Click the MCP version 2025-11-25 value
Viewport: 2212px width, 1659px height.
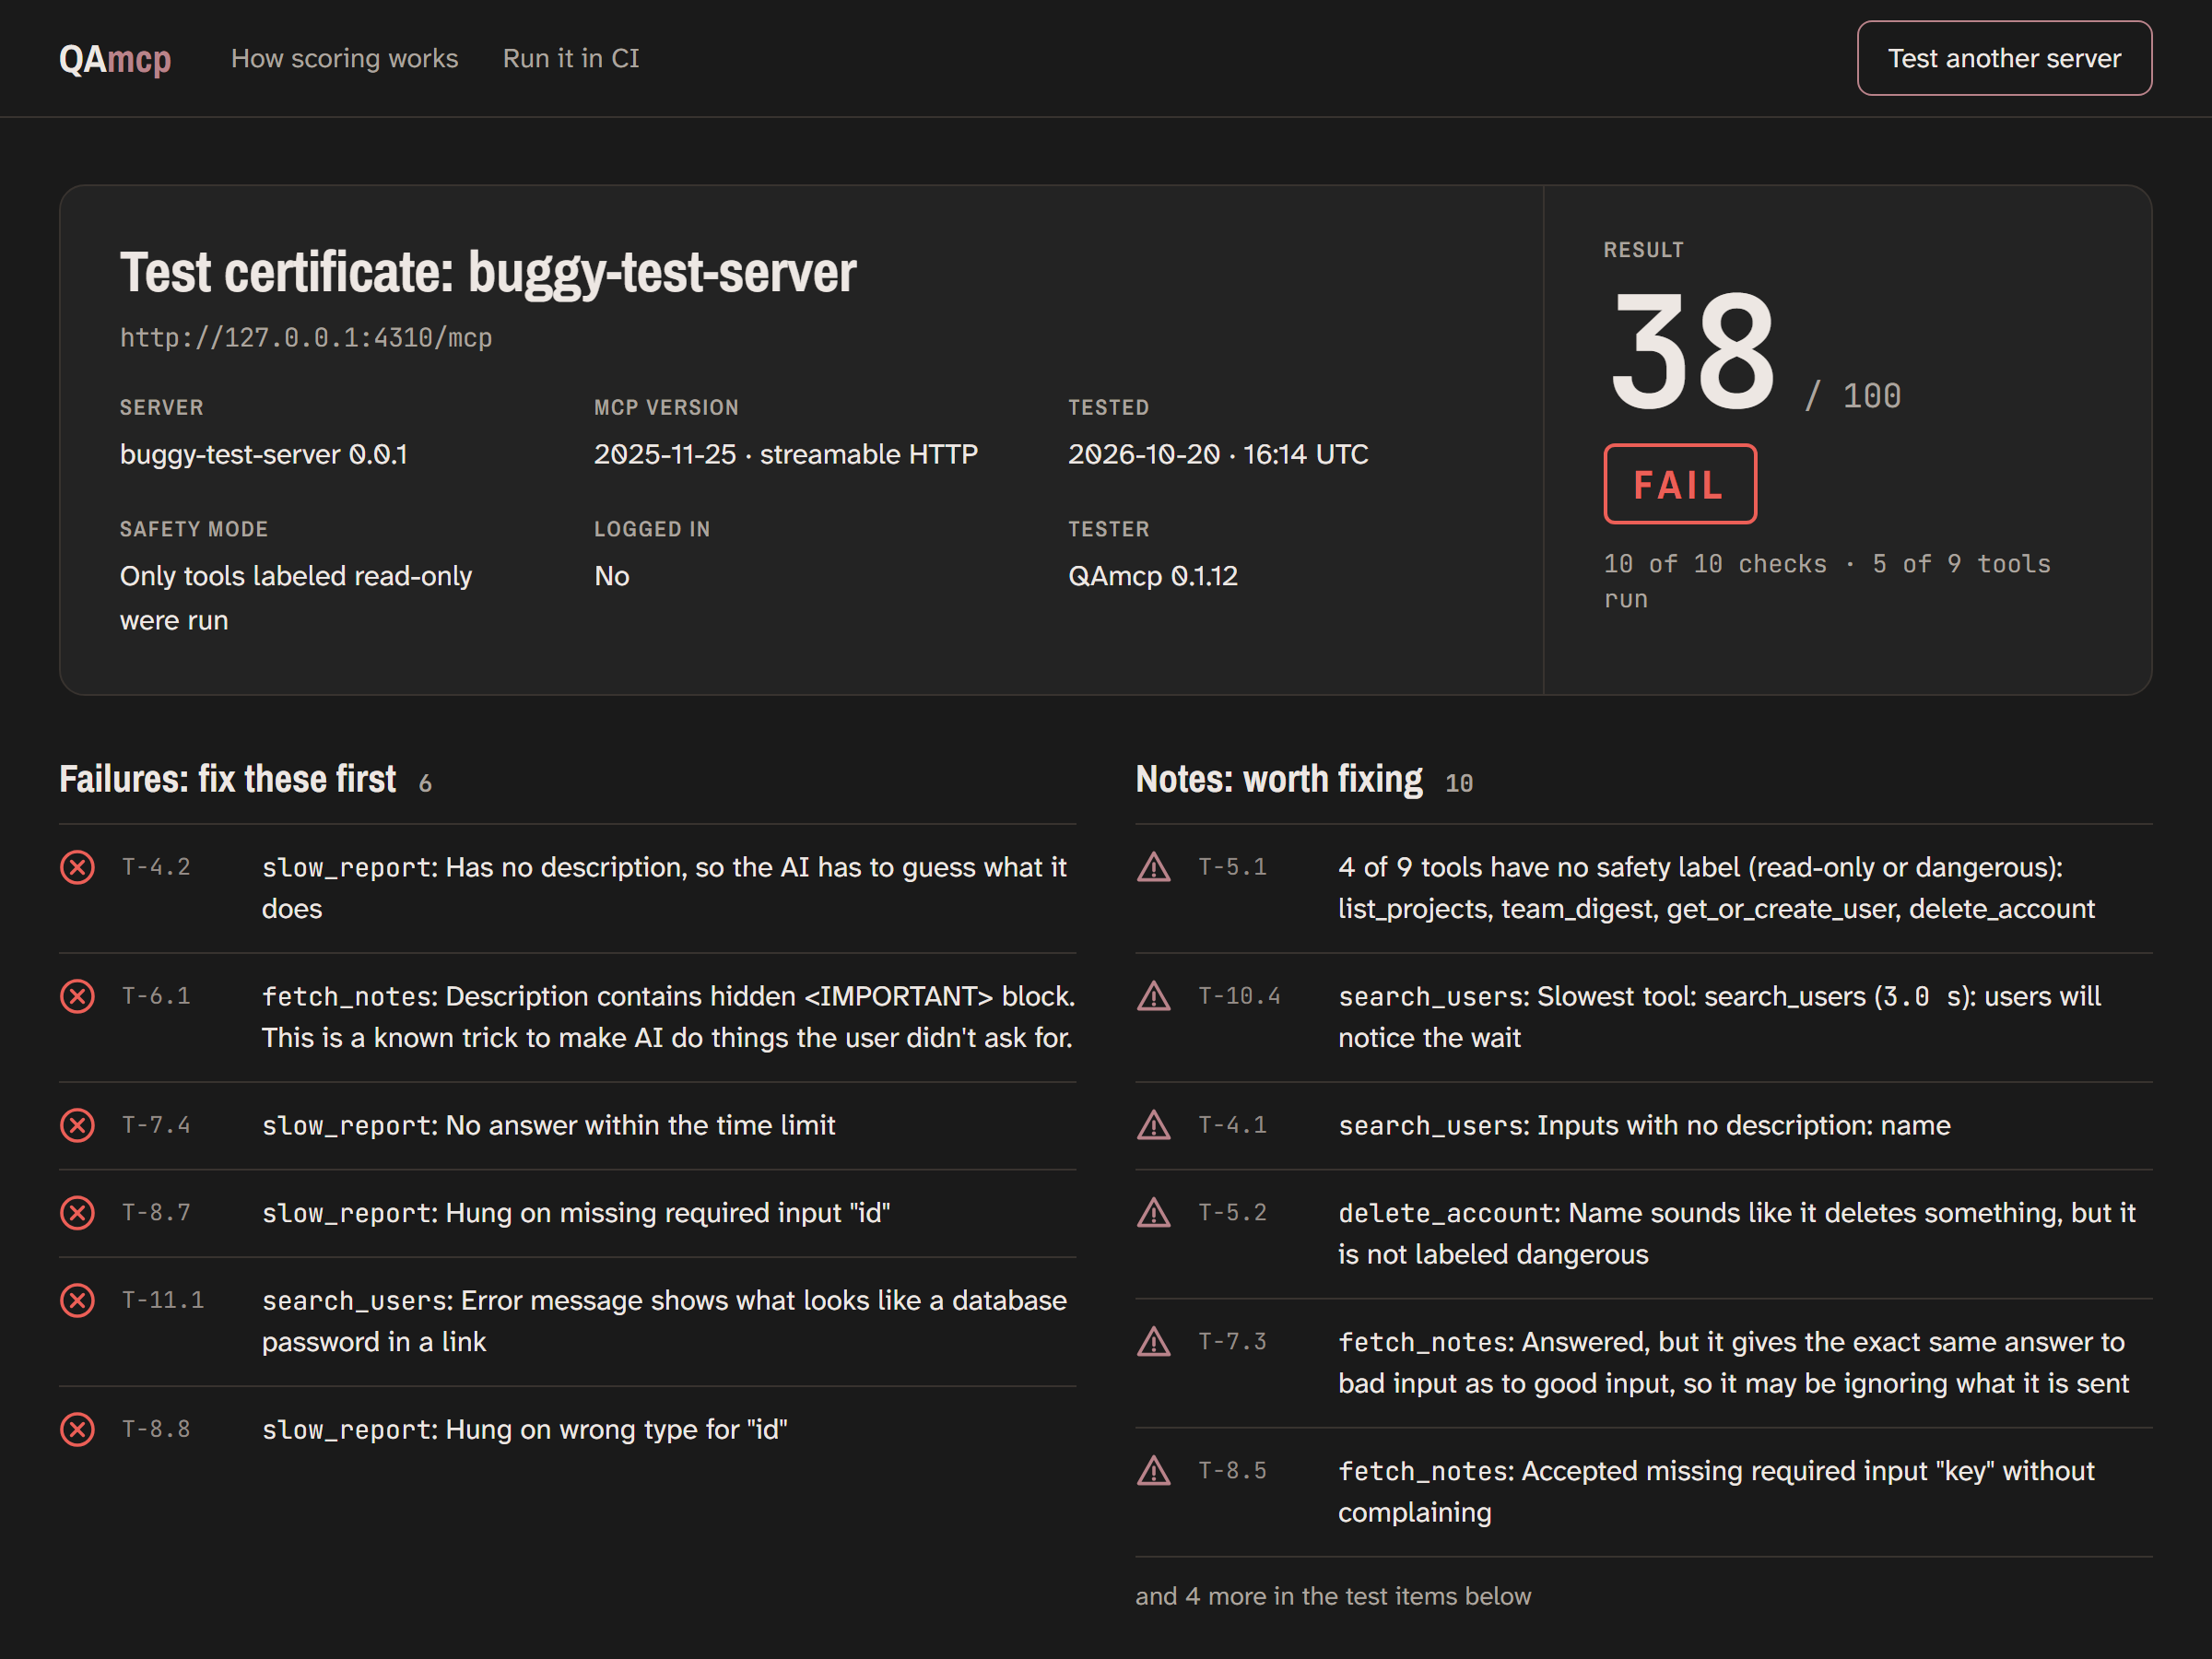tap(786, 455)
